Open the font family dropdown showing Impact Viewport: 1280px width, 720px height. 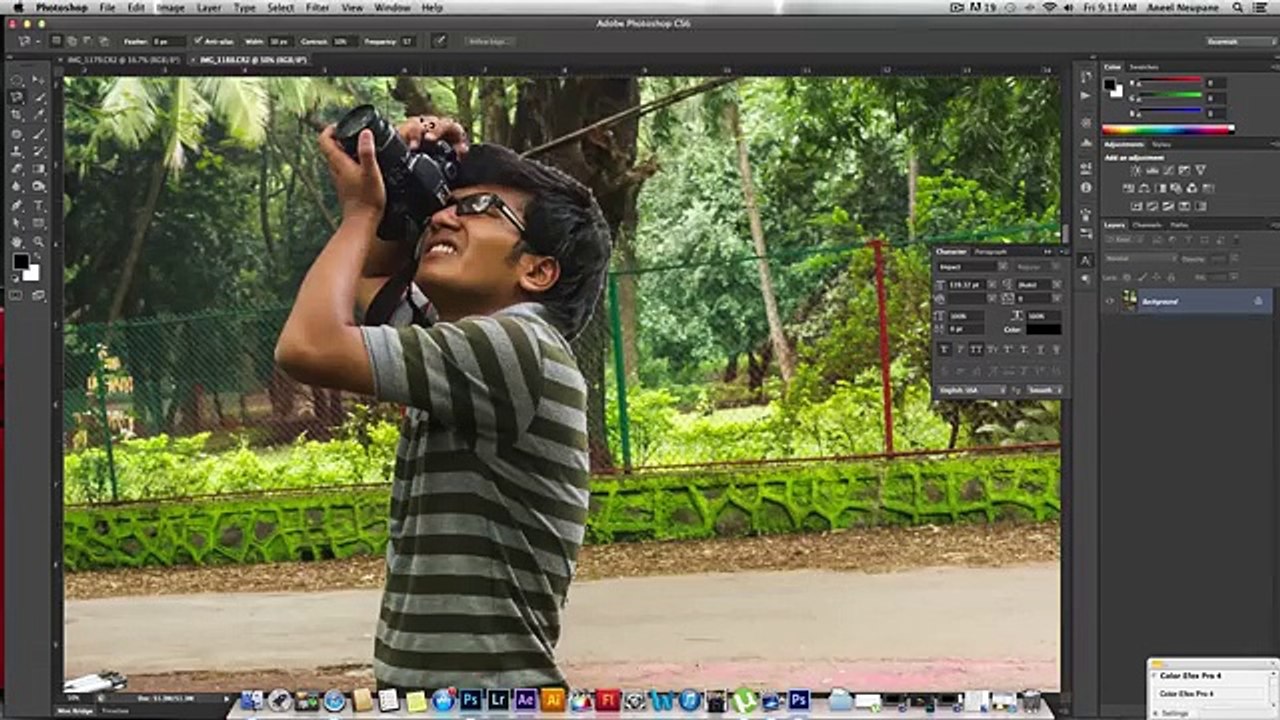[973, 267]
